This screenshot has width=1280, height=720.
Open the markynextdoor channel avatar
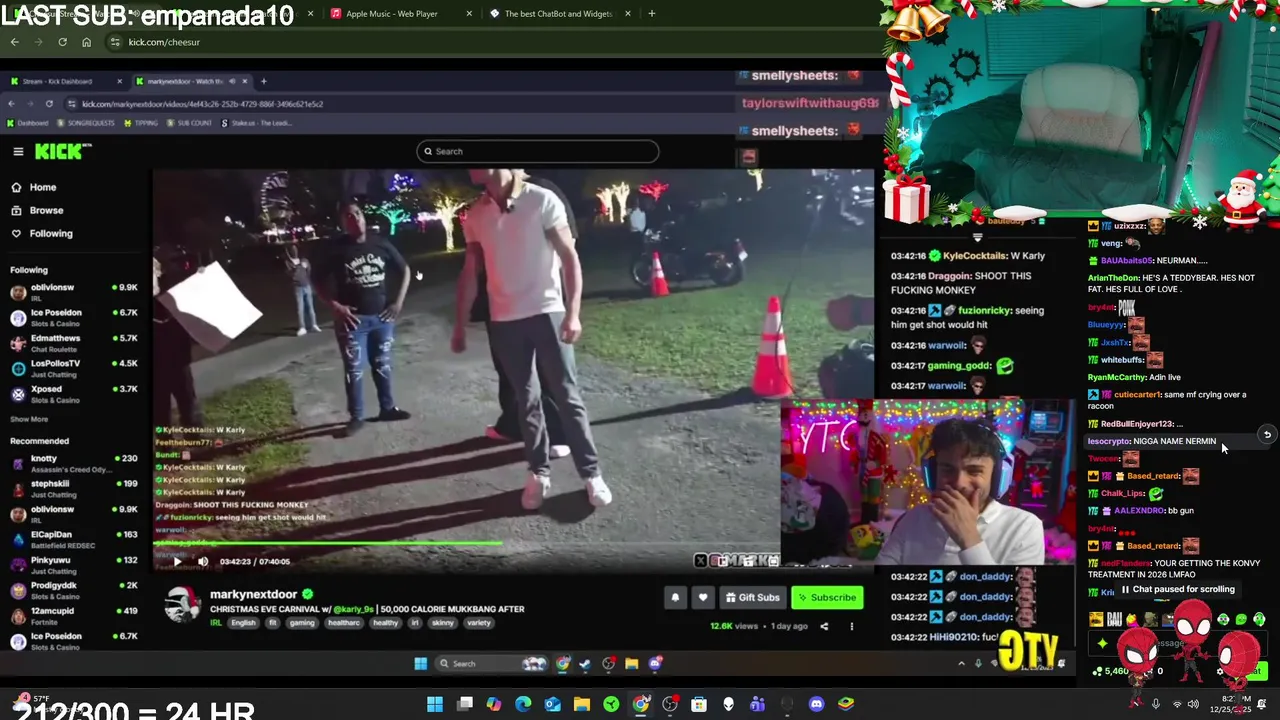pyautogui.click(x=182, y=606)
